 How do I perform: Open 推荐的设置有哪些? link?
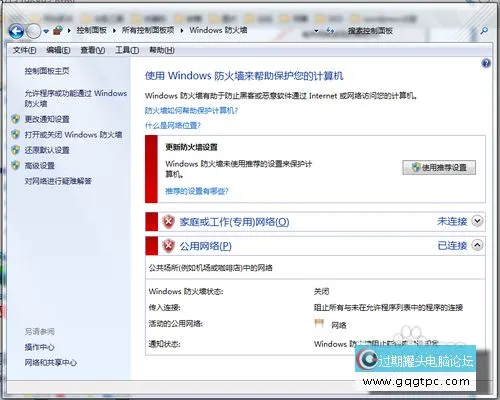(x=197, y=191)
